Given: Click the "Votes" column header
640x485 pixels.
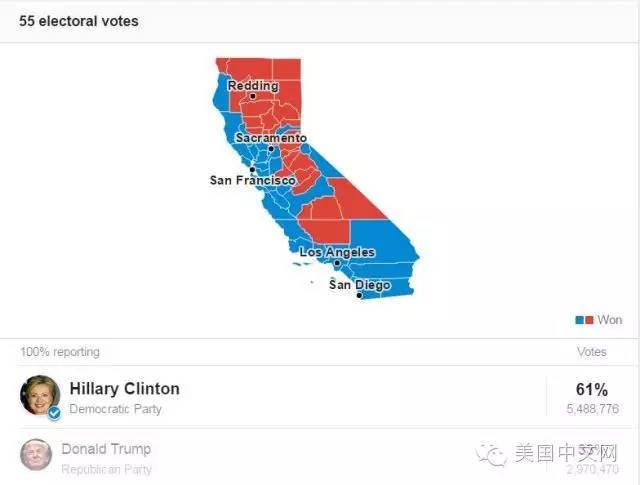Looking at the screenshot, I should [x=592, y=352].
